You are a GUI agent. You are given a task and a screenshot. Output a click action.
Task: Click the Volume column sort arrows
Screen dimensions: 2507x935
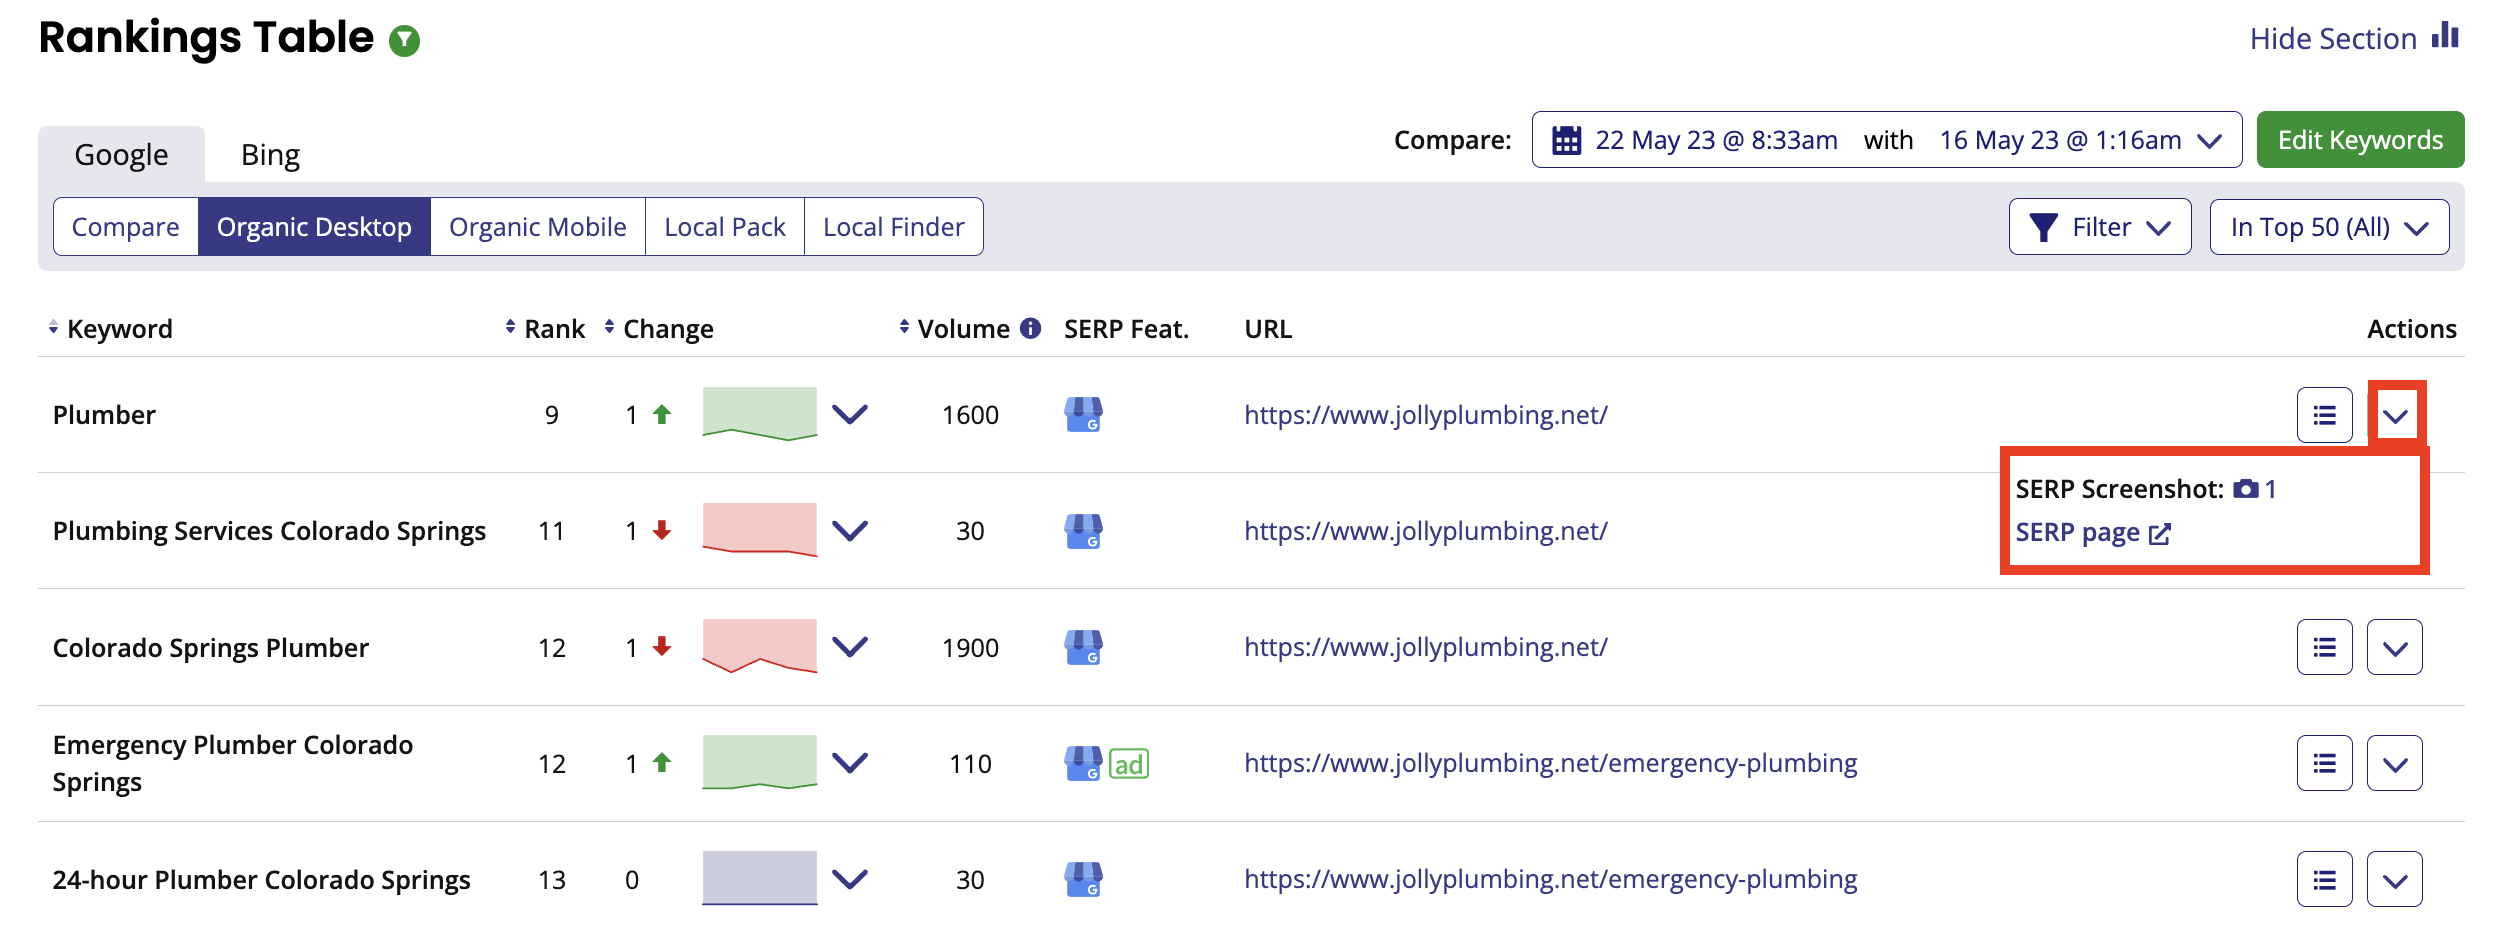tap(904, 327)
